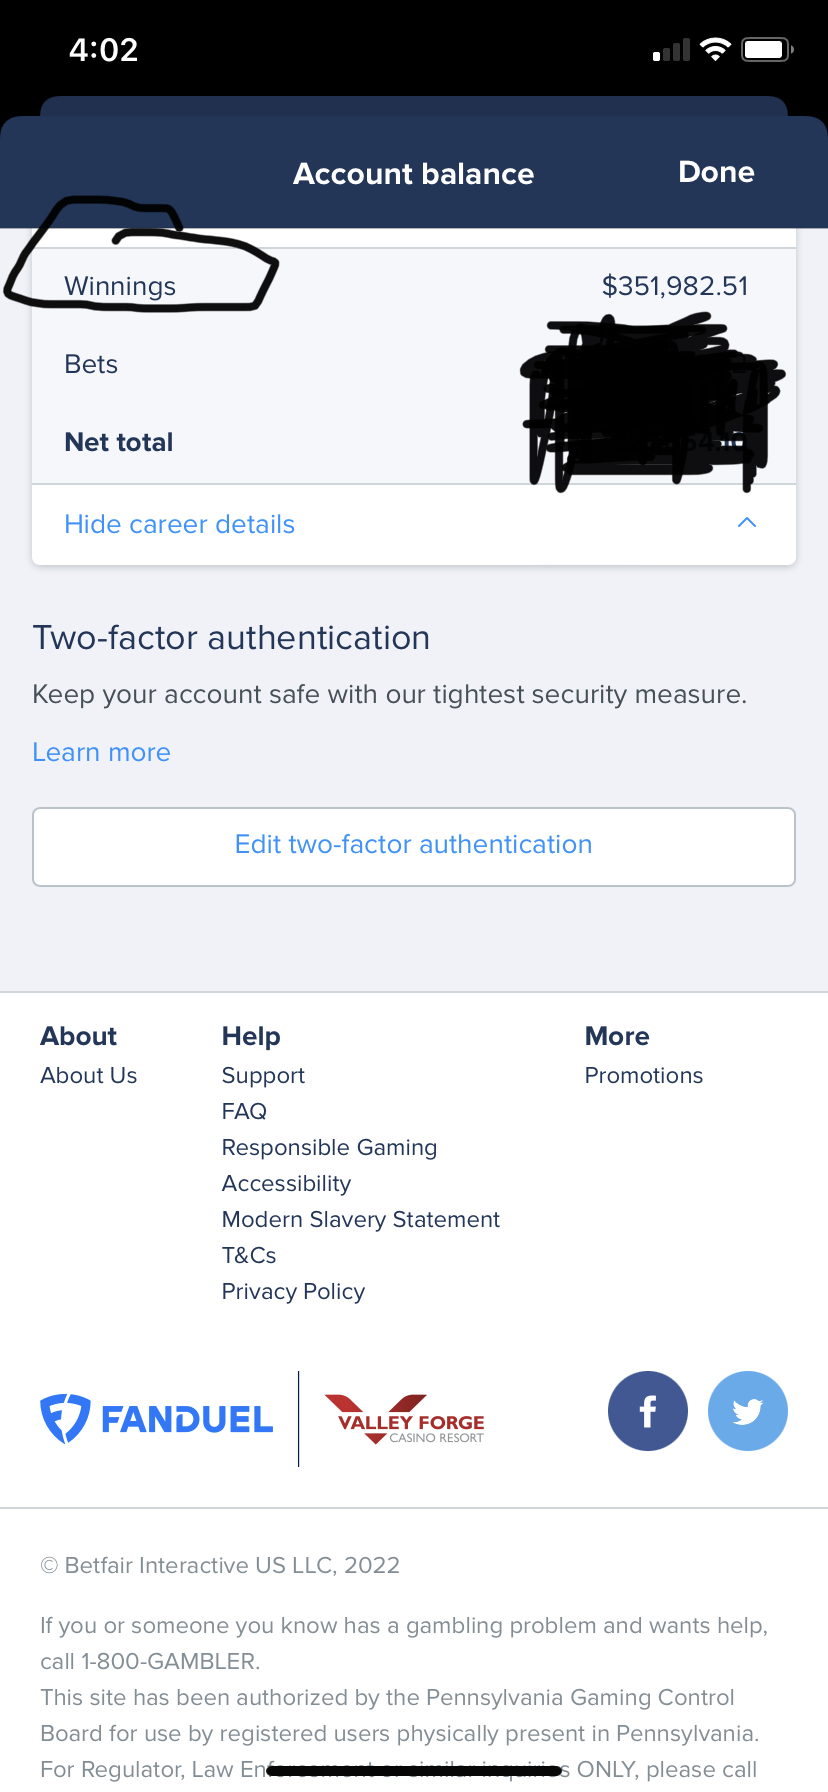Open the Support link

pyautogui.click(x=263, y=1075)
